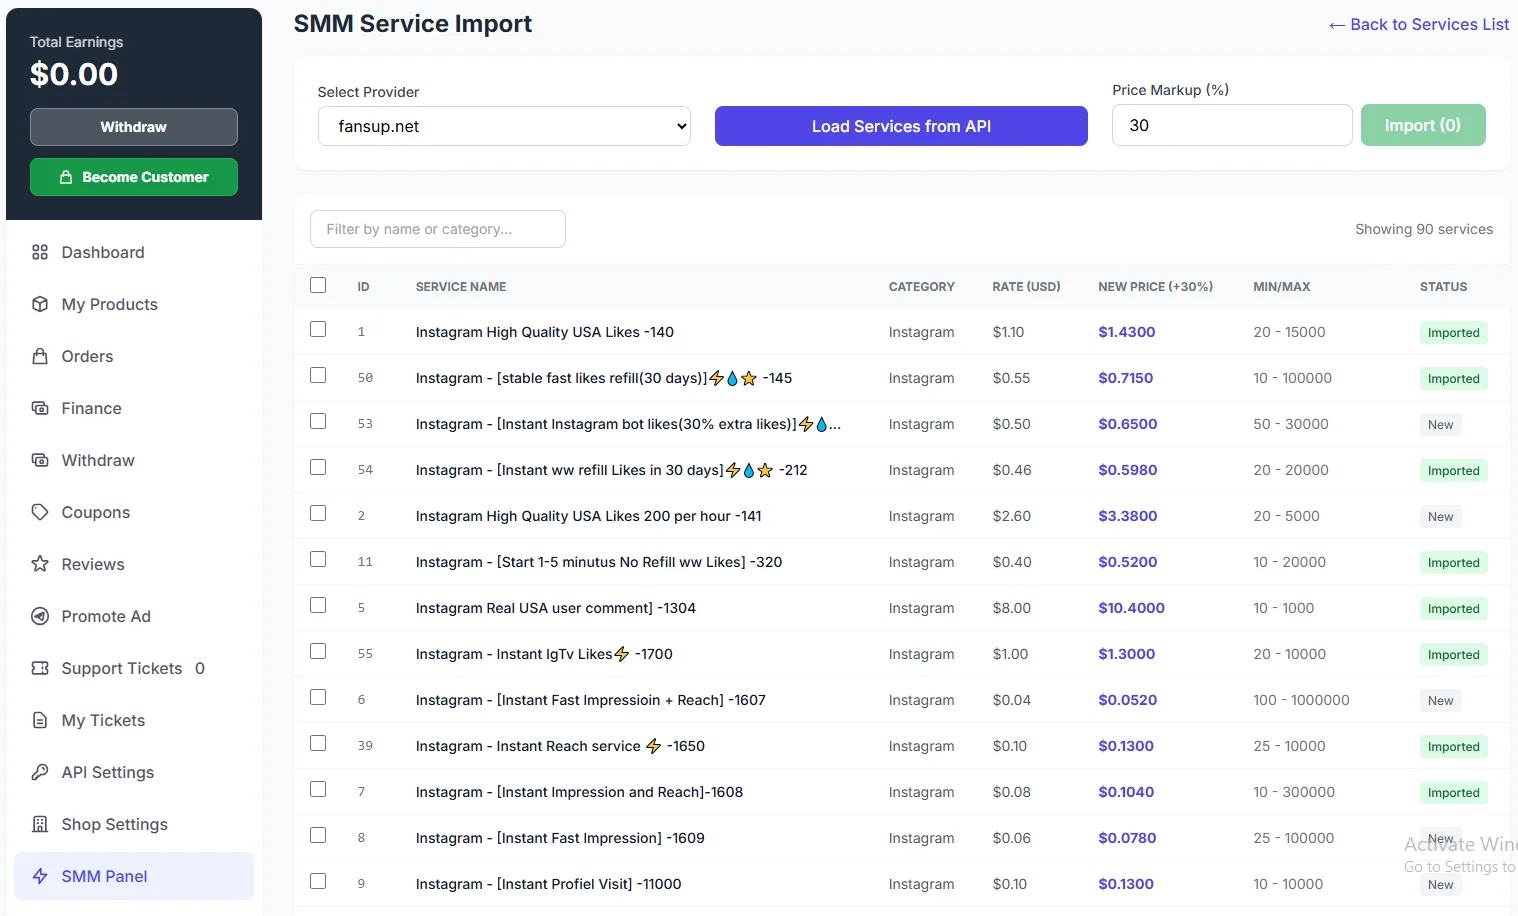Toggle the select-all checkbox in table header
The image size is (1518, 916).
click(318, 285)
